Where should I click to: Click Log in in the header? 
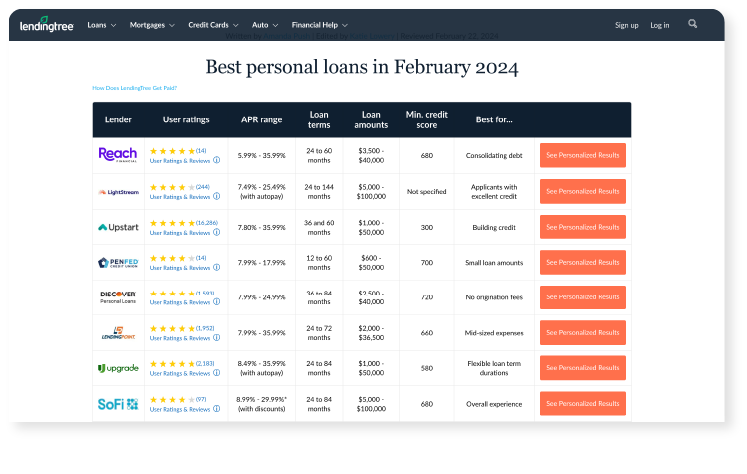(x=660, y=25)
